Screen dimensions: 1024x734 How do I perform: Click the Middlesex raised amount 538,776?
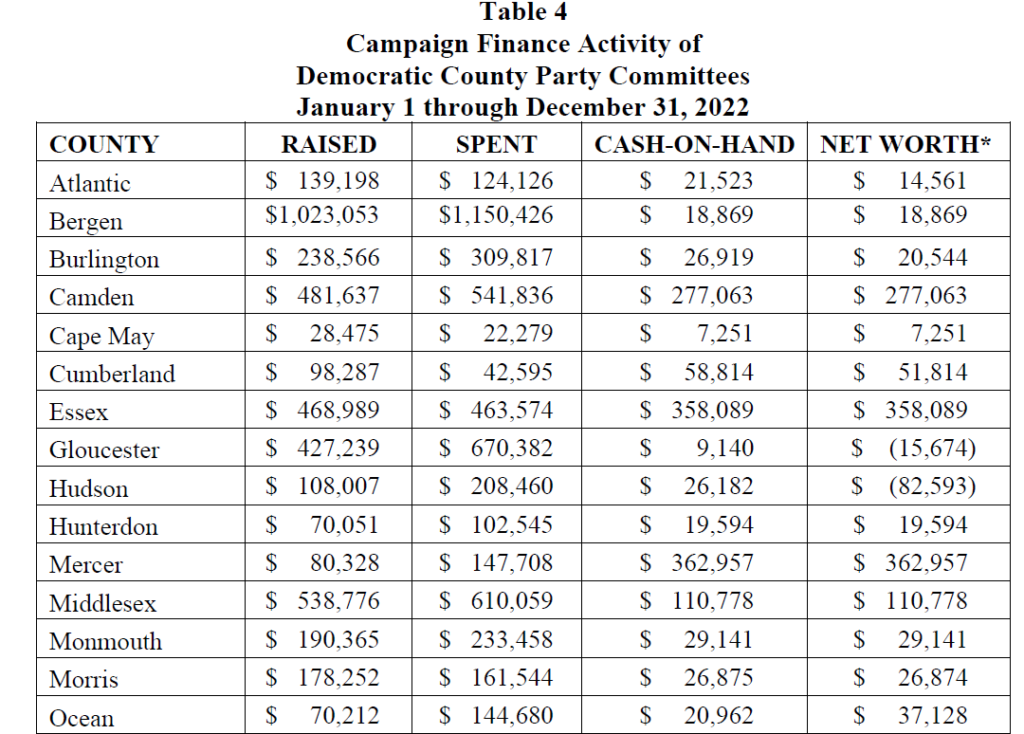tap(338, 601)
